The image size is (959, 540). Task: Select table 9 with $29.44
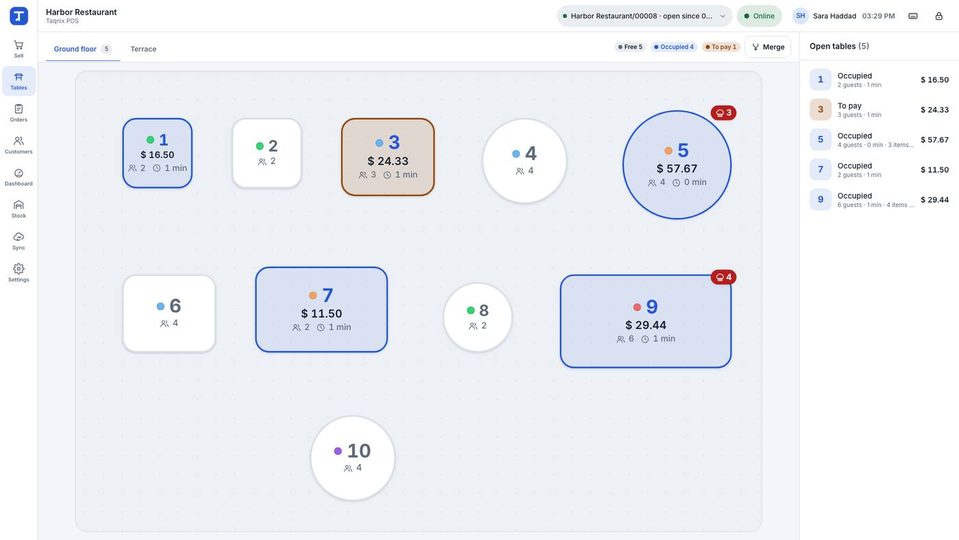646,321
